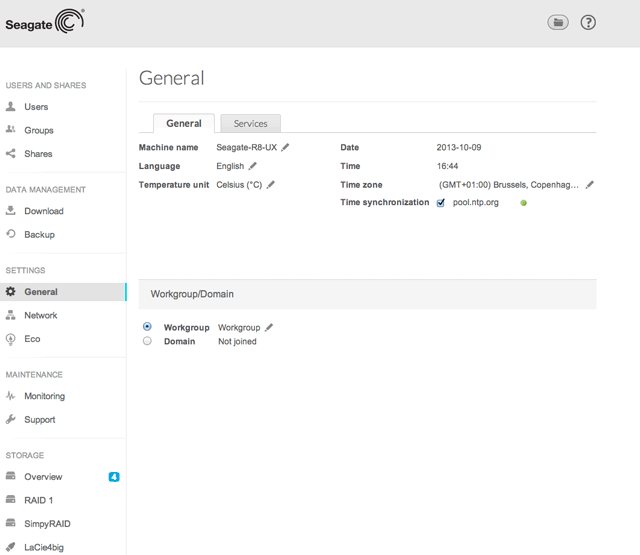Click the Support wrench icon
This screenshot has width=640, height=555.
coord(11,419)
